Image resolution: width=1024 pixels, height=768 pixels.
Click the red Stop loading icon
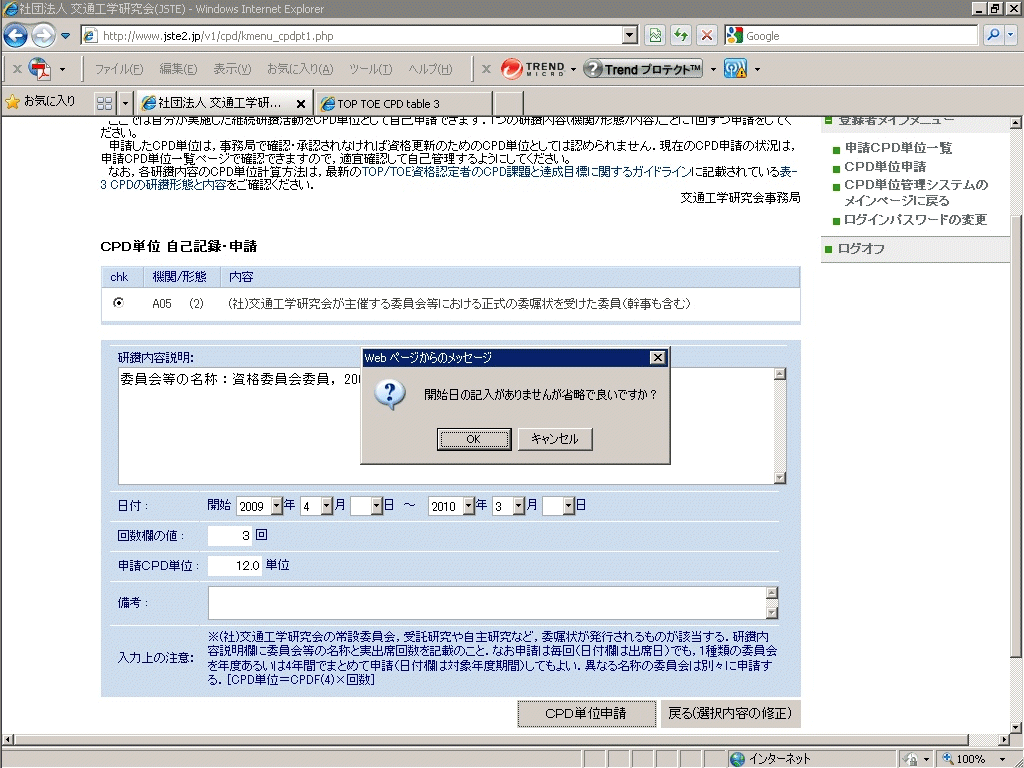click(x=706, y=35)
